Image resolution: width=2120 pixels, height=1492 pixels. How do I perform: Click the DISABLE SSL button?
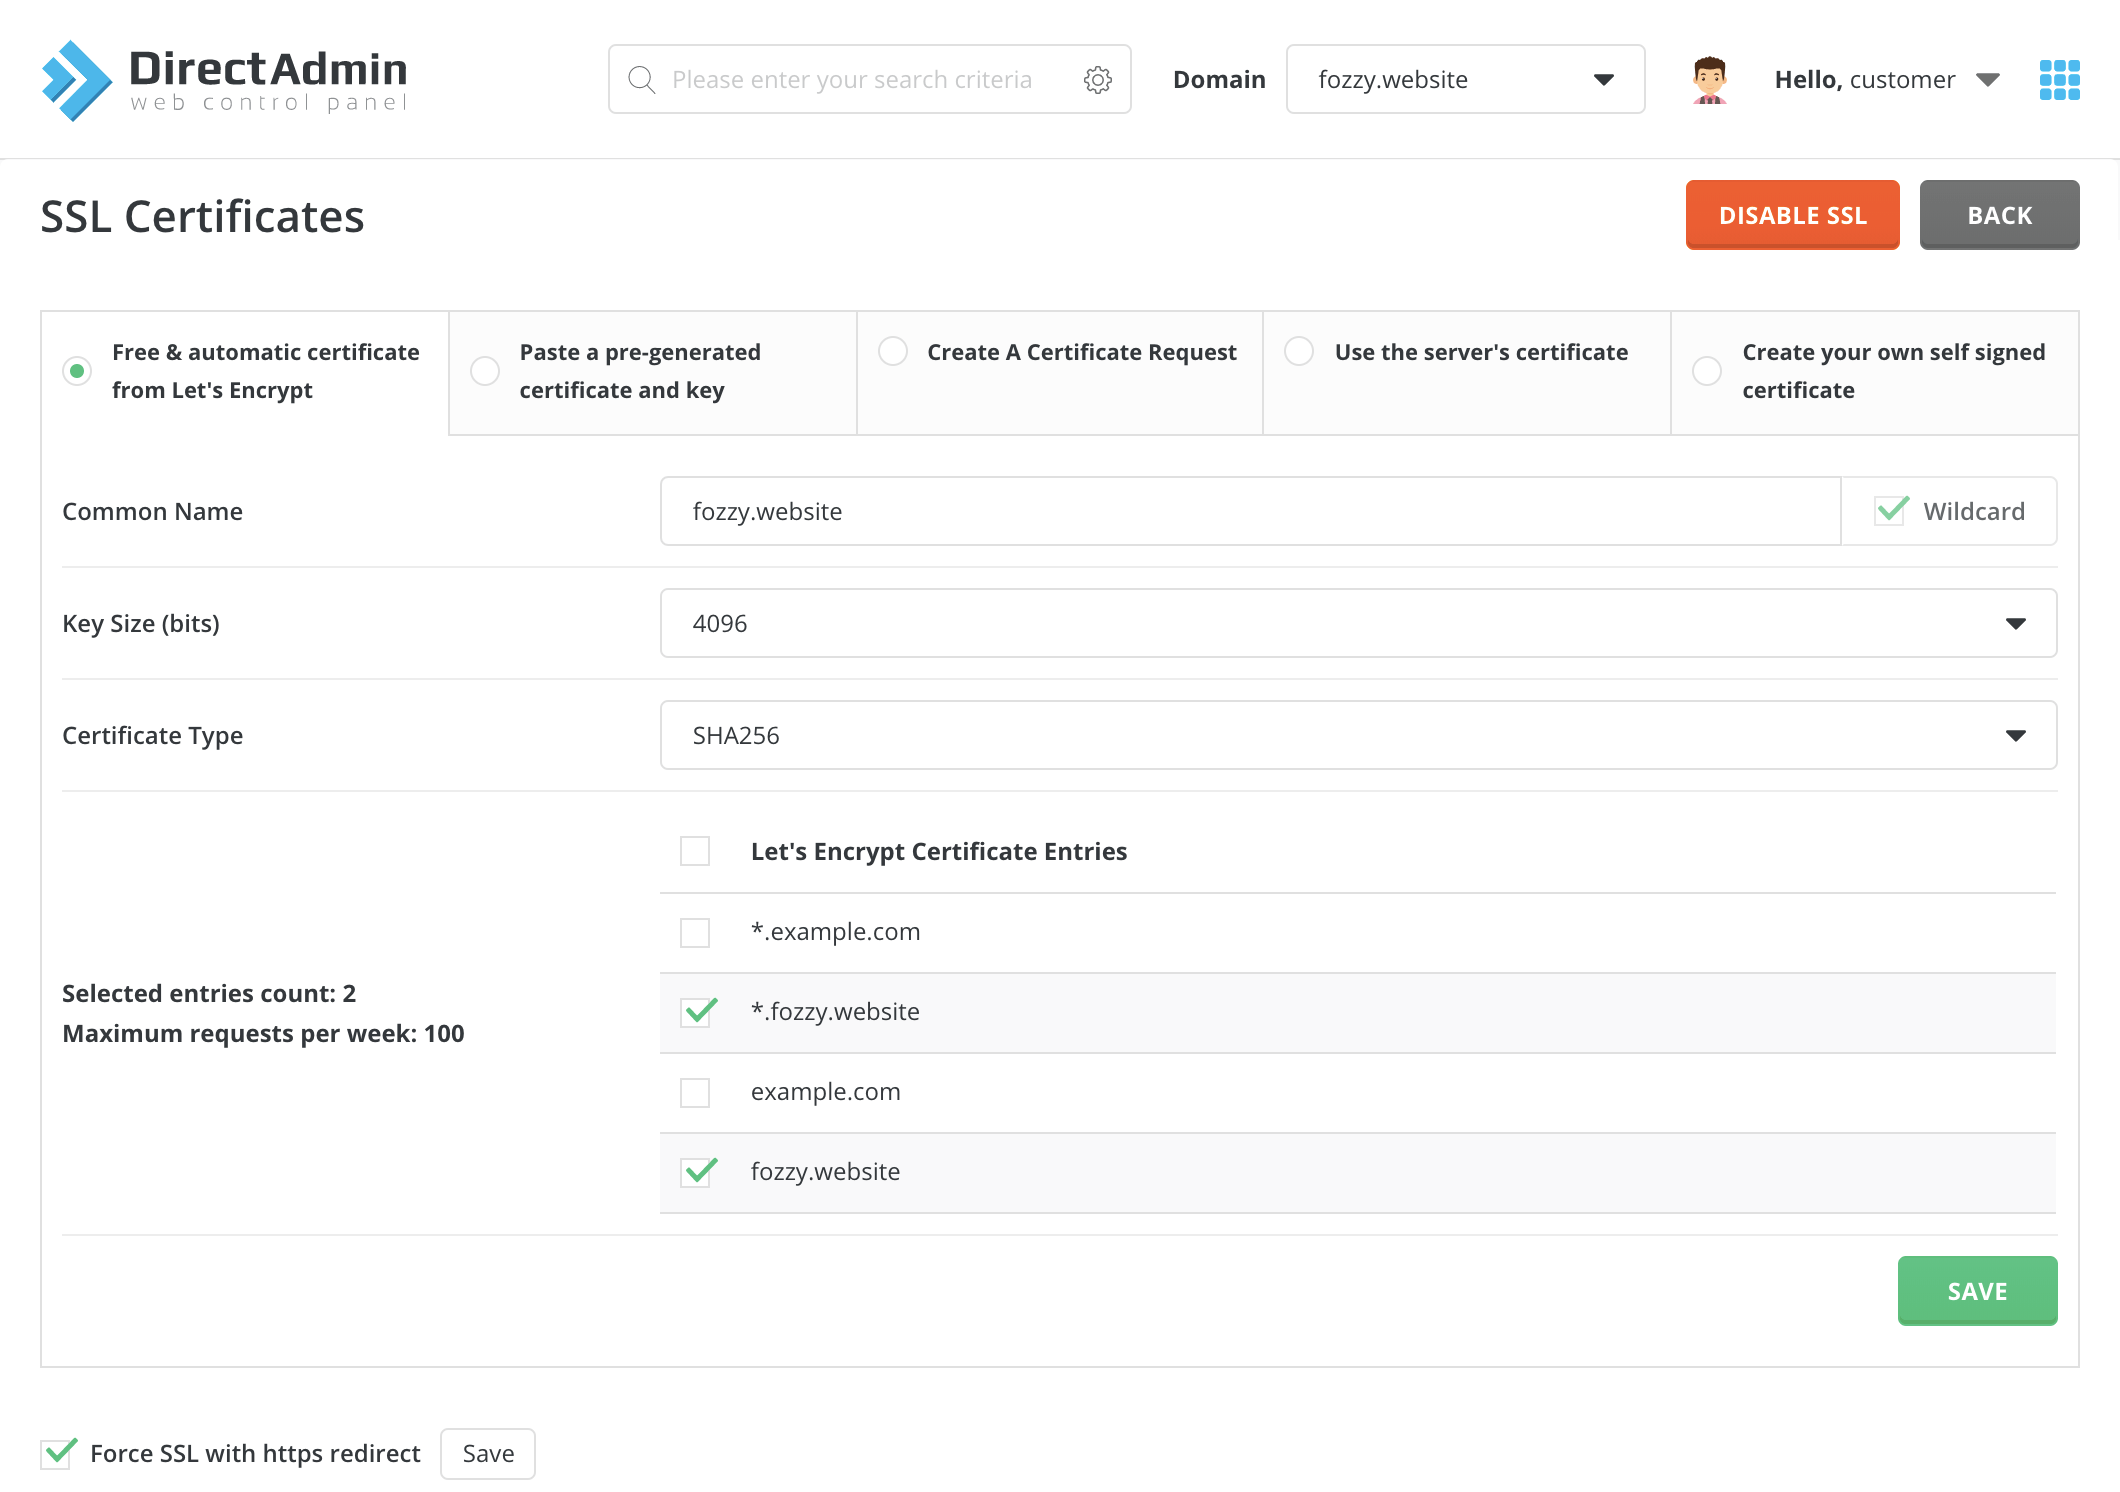tap(1792, 215)
